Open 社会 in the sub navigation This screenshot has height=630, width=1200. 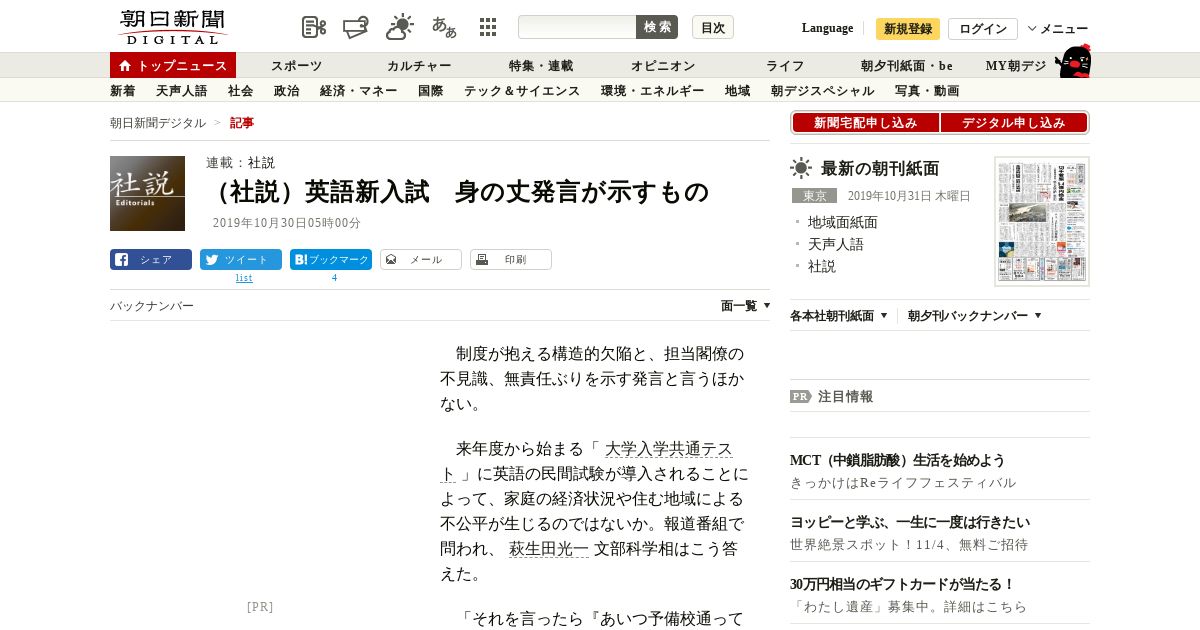click(x=241, y=91)
